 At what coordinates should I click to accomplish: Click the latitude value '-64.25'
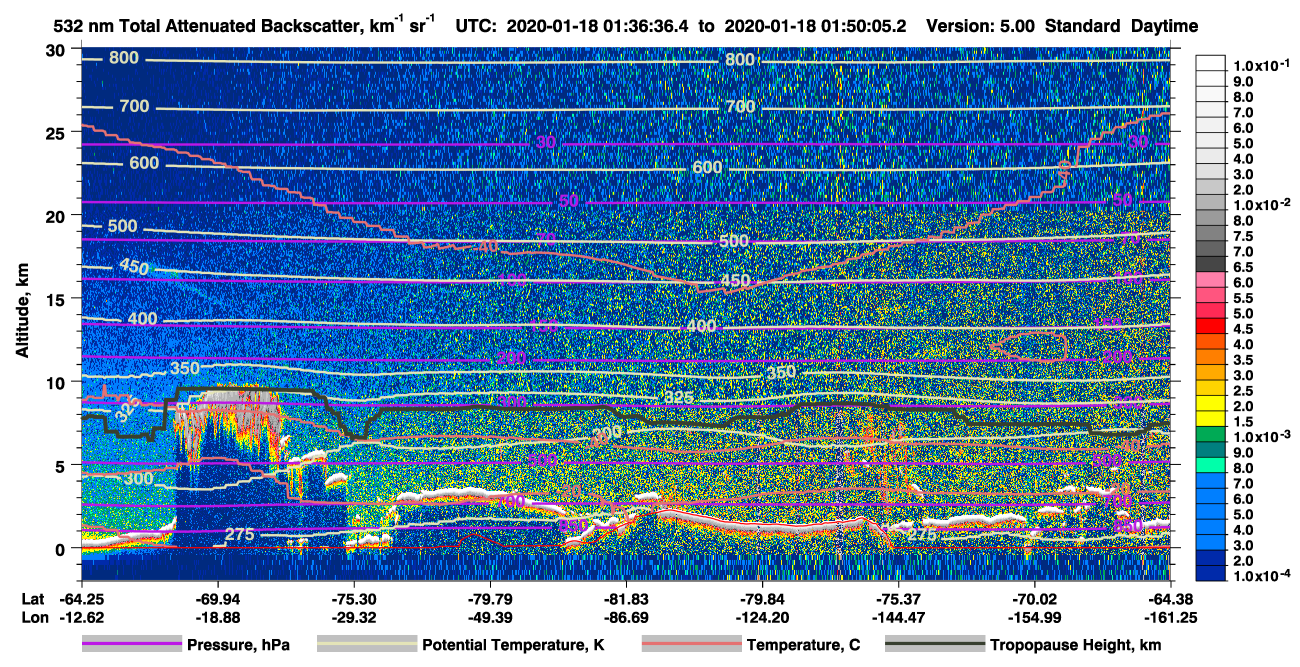[x=81, y=599]
